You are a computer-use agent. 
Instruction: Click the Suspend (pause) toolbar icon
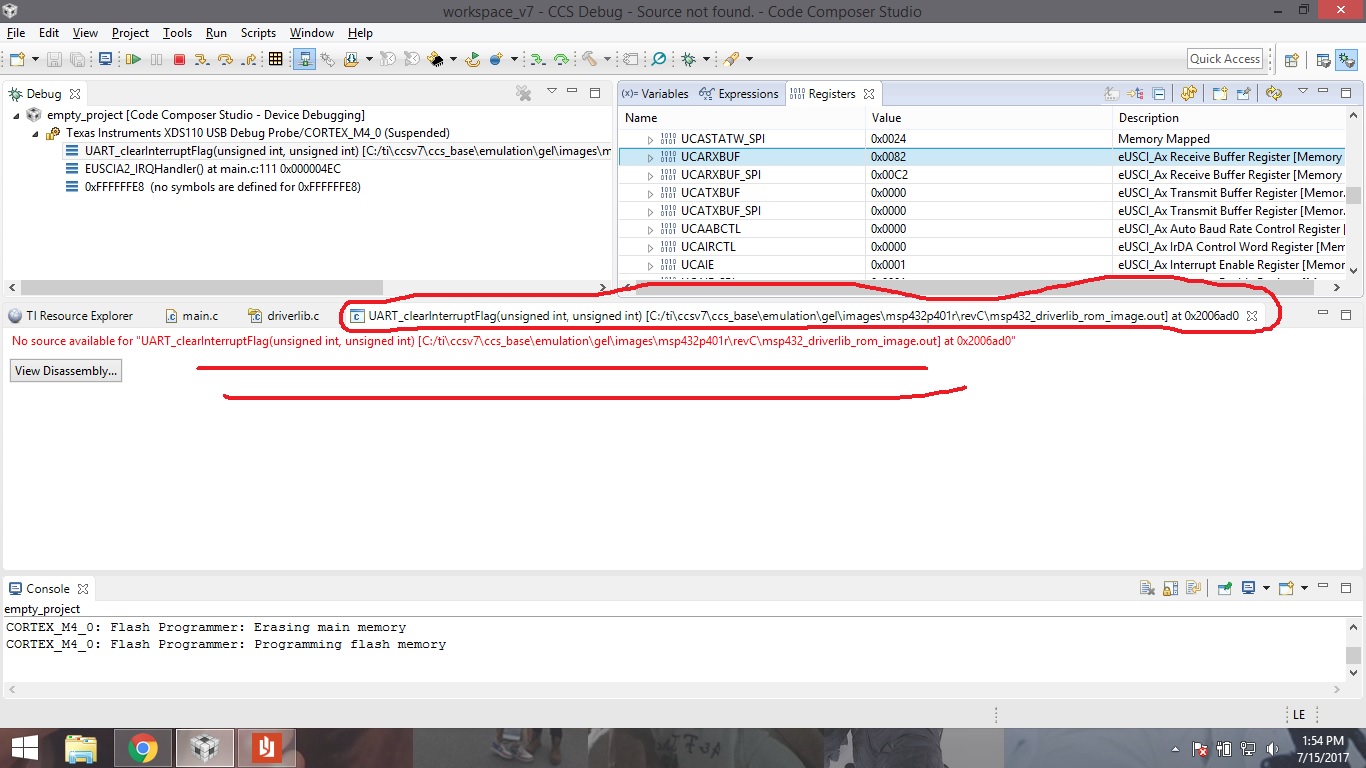point(156,60)
